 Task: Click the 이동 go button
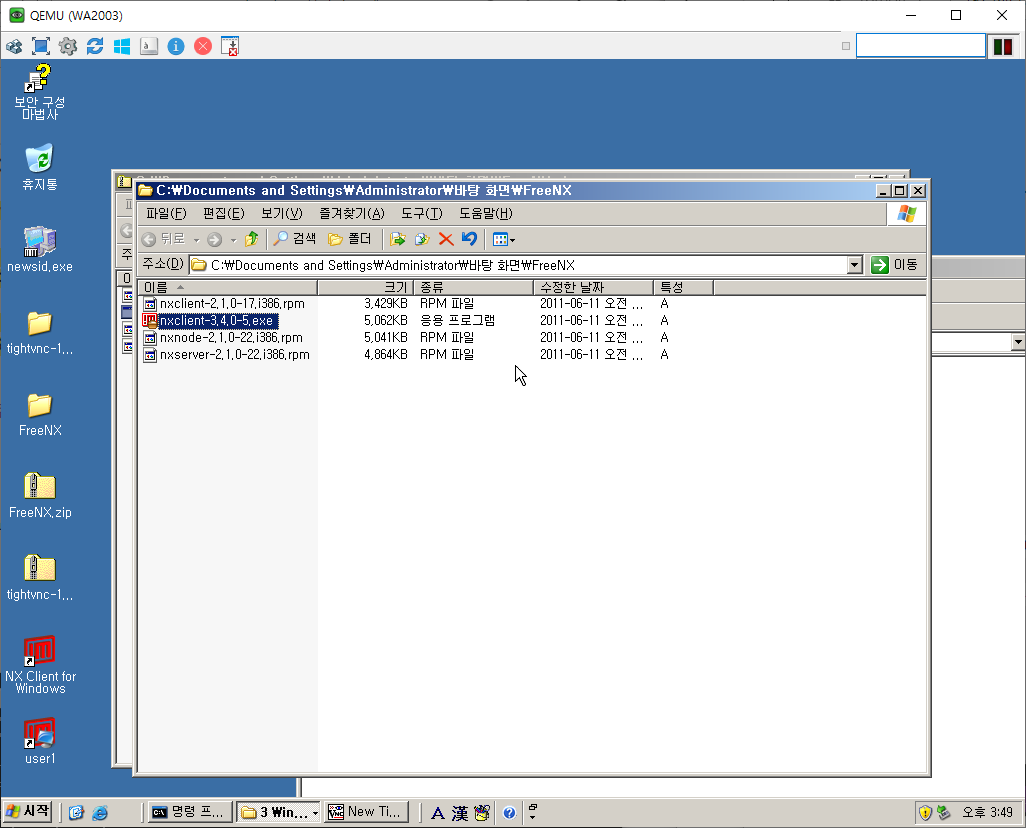[894, 264]
